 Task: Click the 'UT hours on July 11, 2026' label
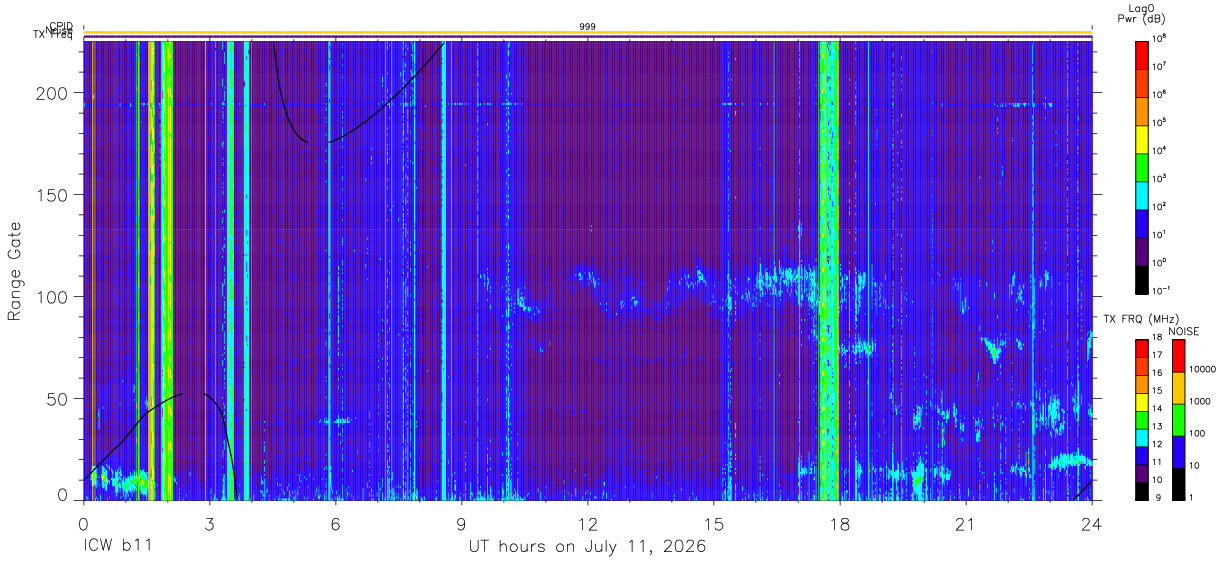587,547
